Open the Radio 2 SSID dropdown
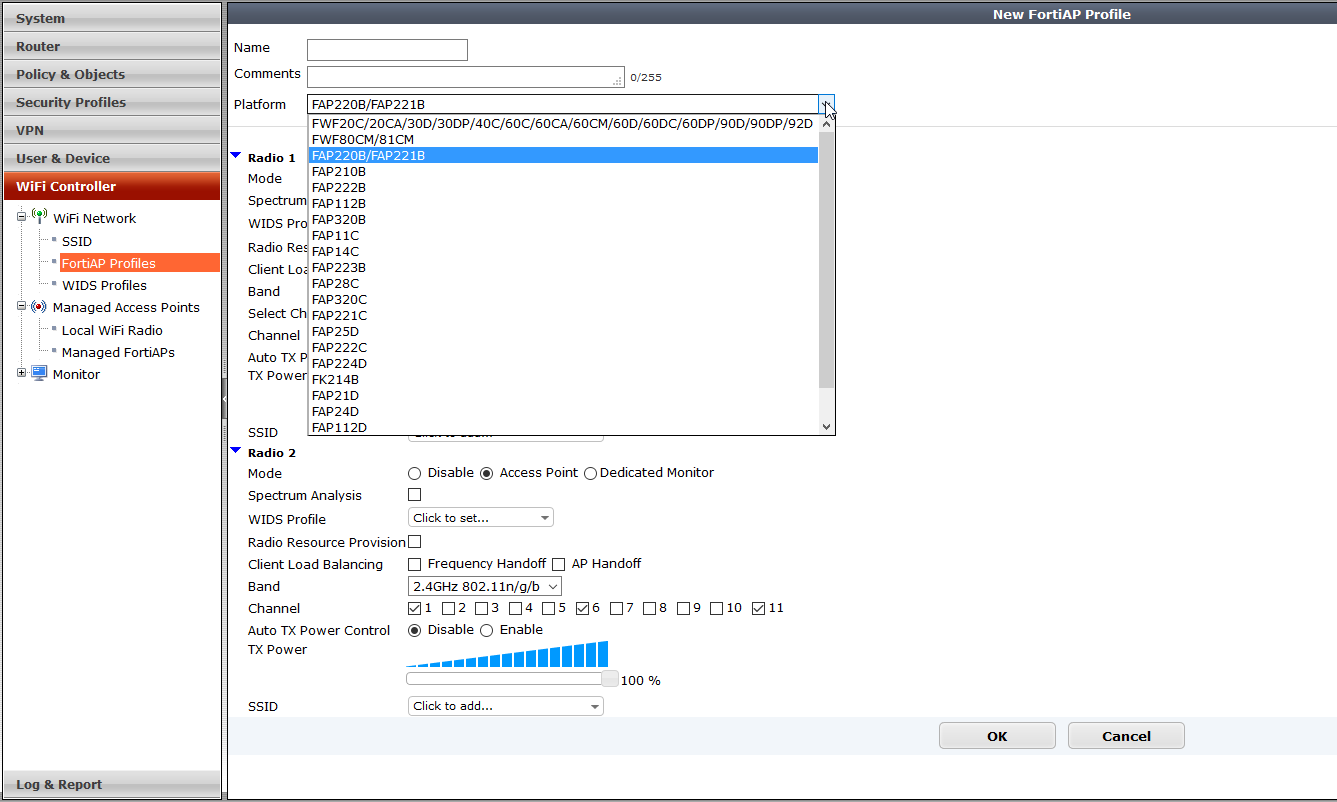The image size is (1337, 802). [x=506, y=706]
